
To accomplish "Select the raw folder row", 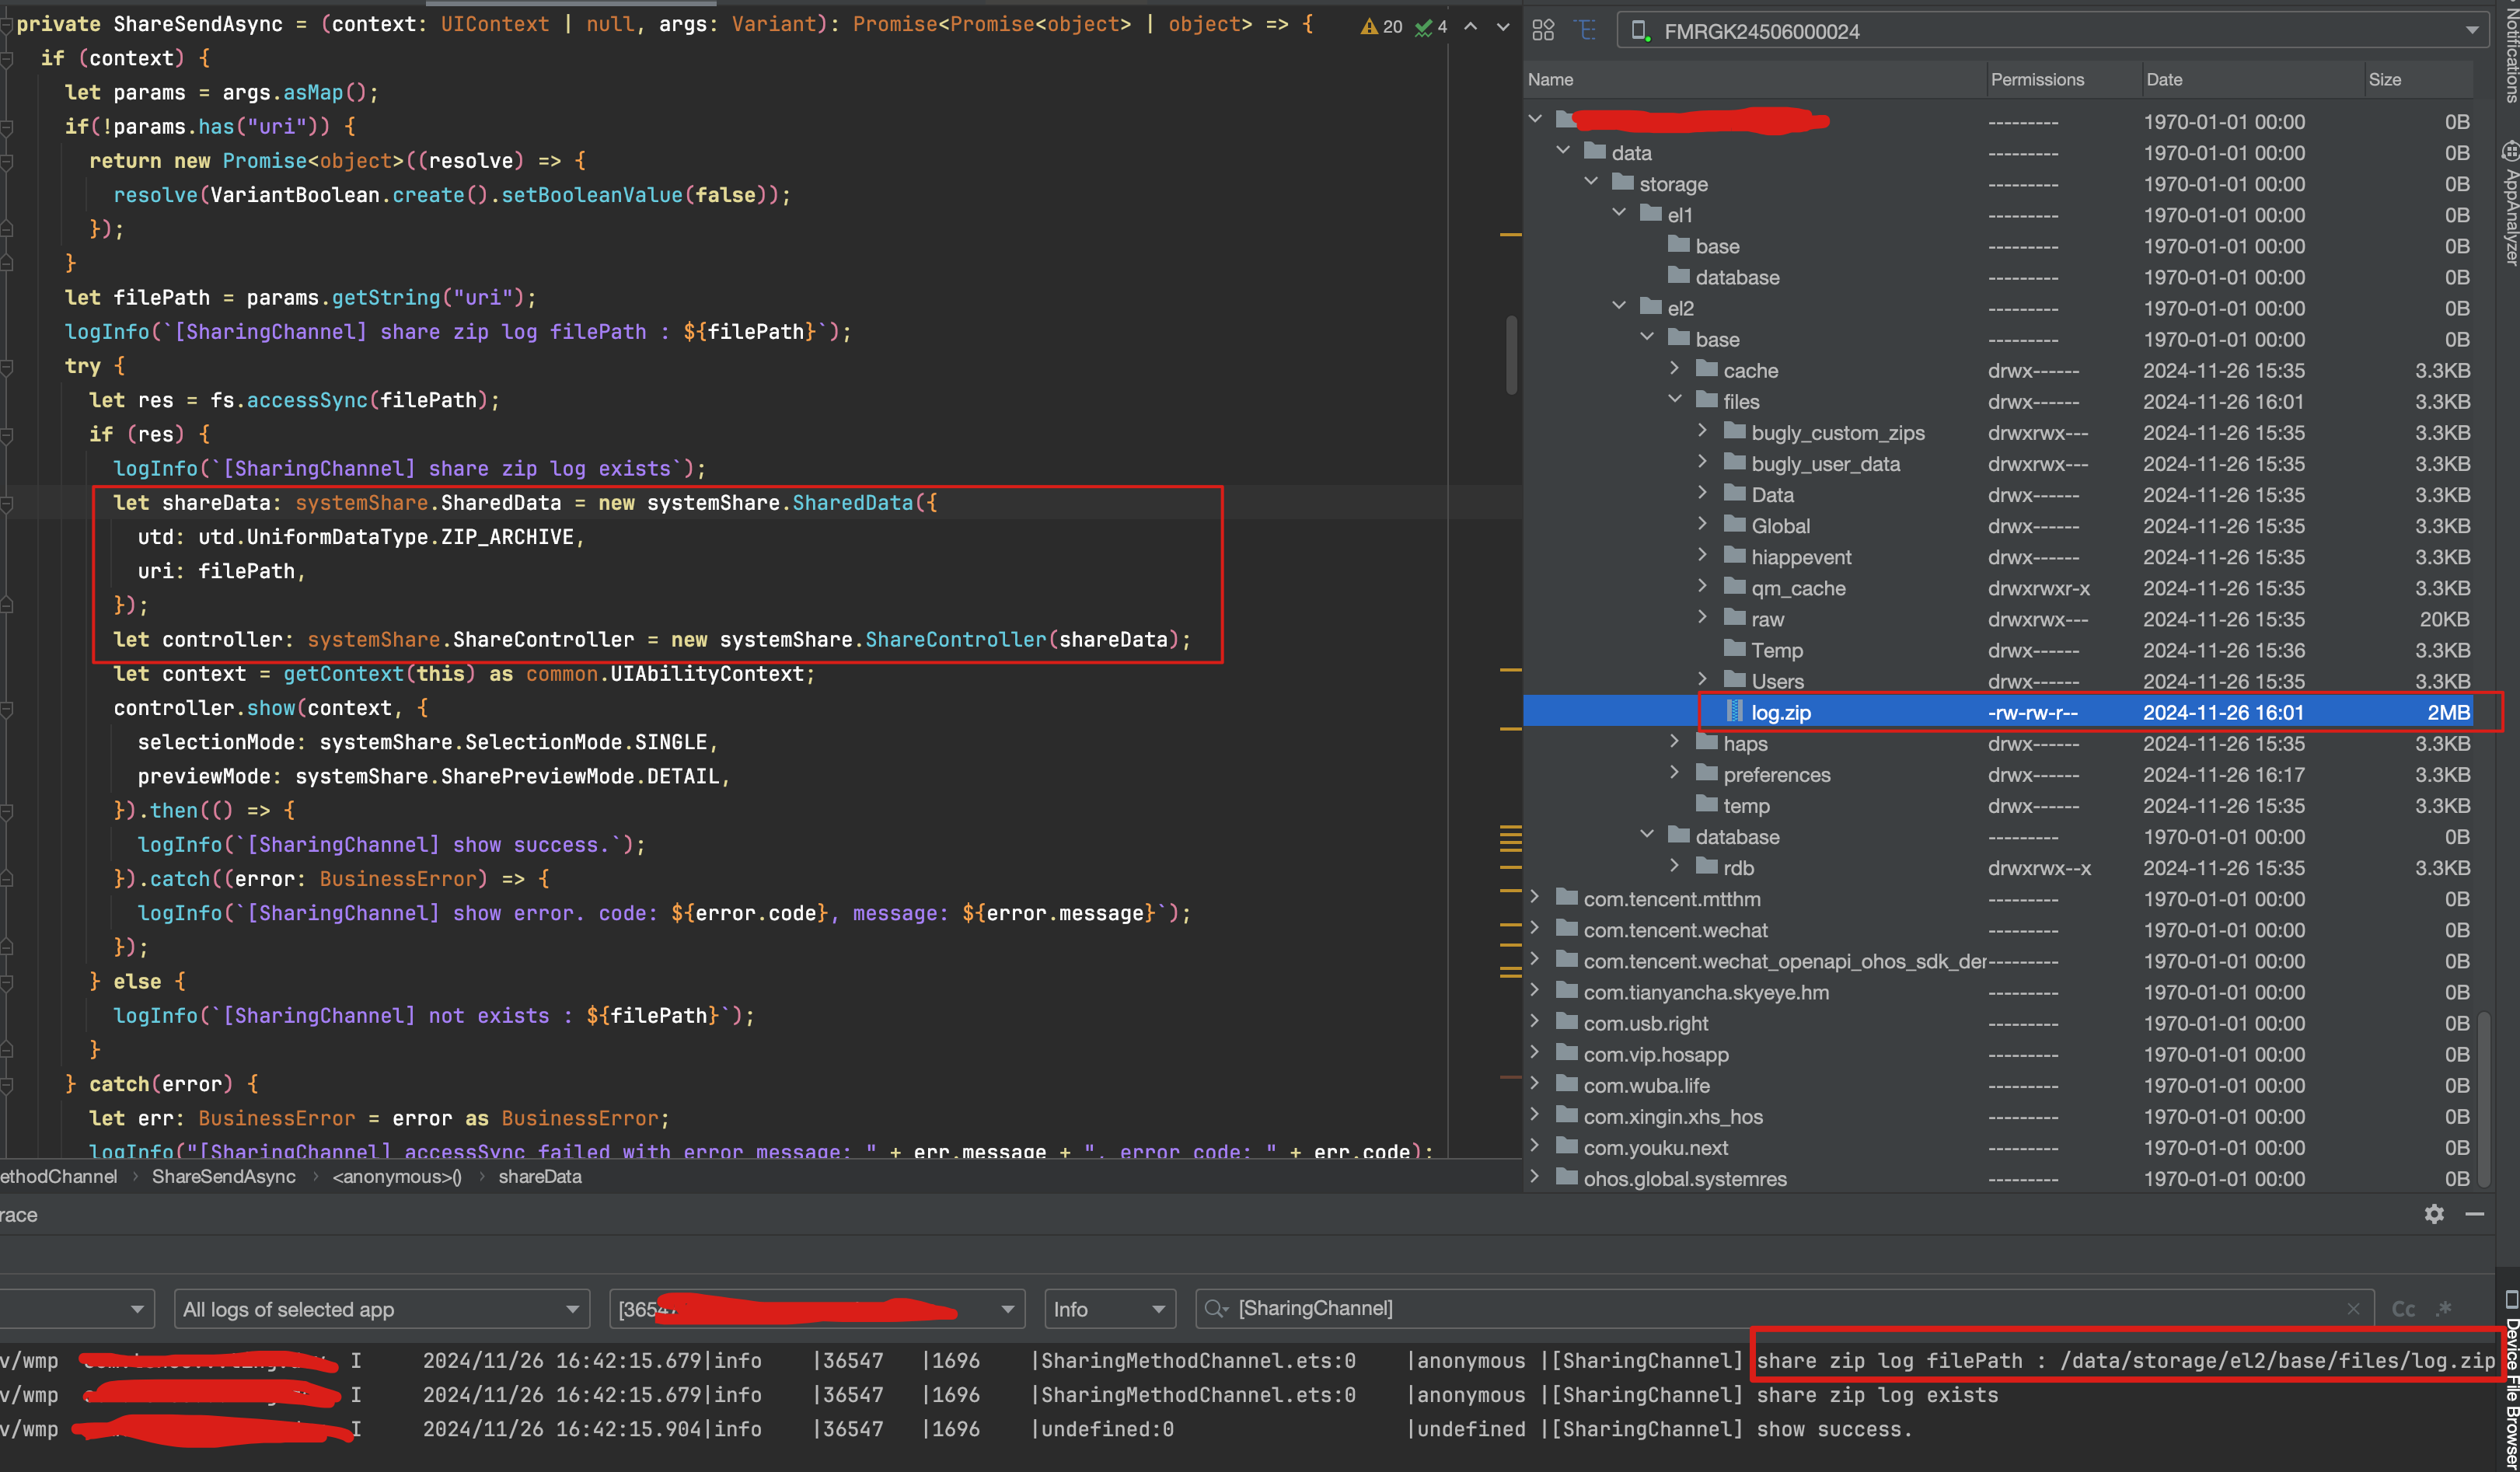I will (x=1999, y=619).
